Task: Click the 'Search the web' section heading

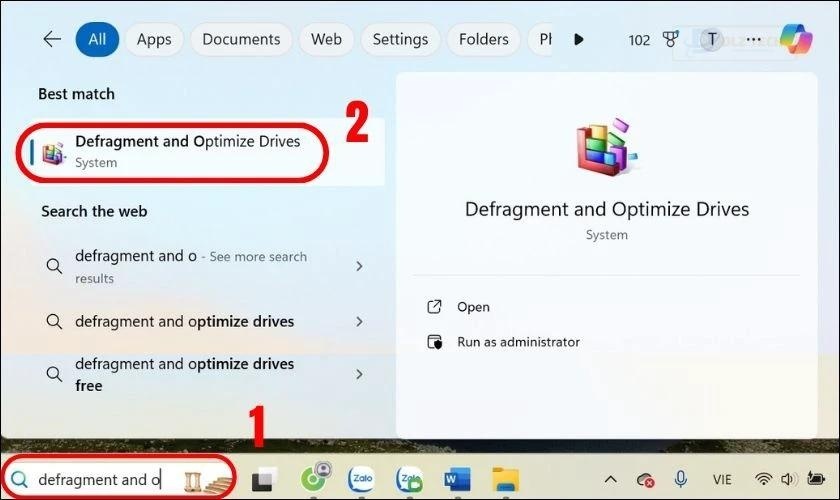Action: click(x=94, y=211)
